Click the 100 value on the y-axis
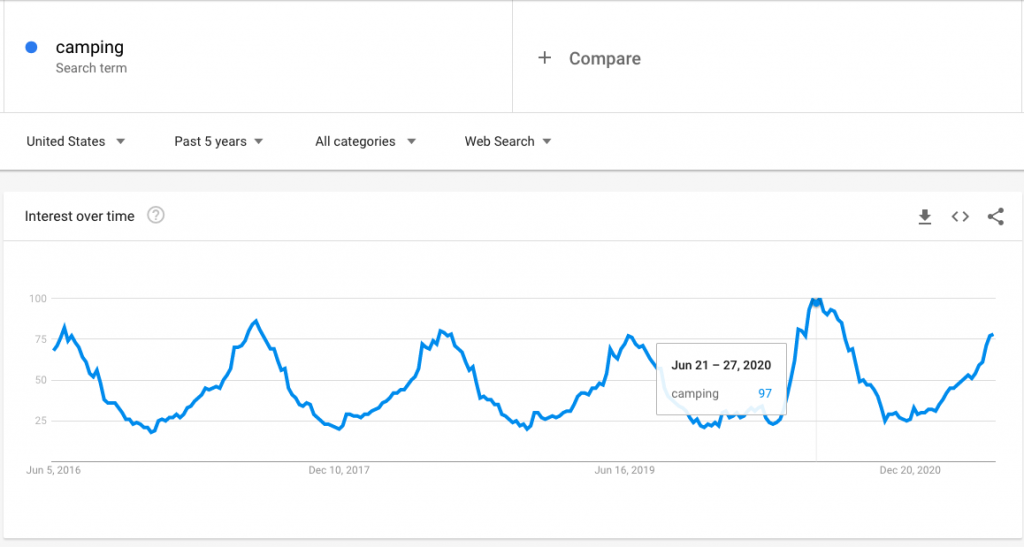Viewport: 1024px width, 547px height. 38,299
